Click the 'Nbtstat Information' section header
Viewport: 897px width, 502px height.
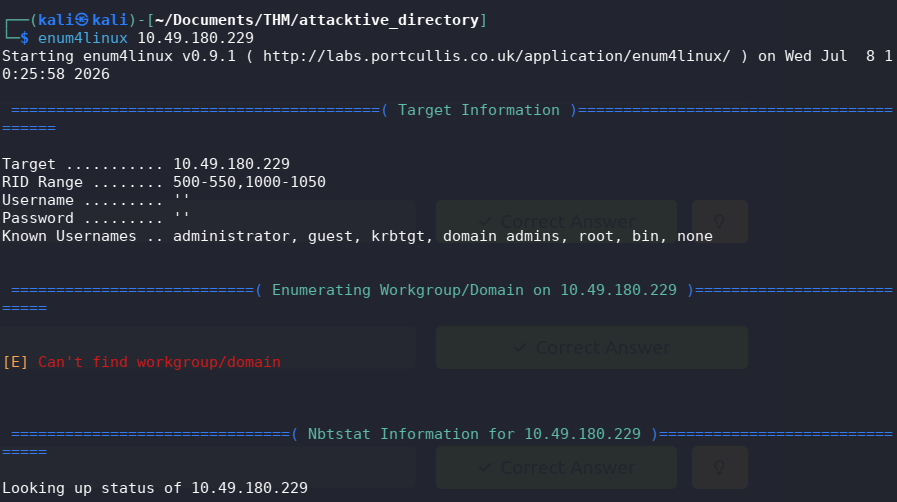pos(474,434)
